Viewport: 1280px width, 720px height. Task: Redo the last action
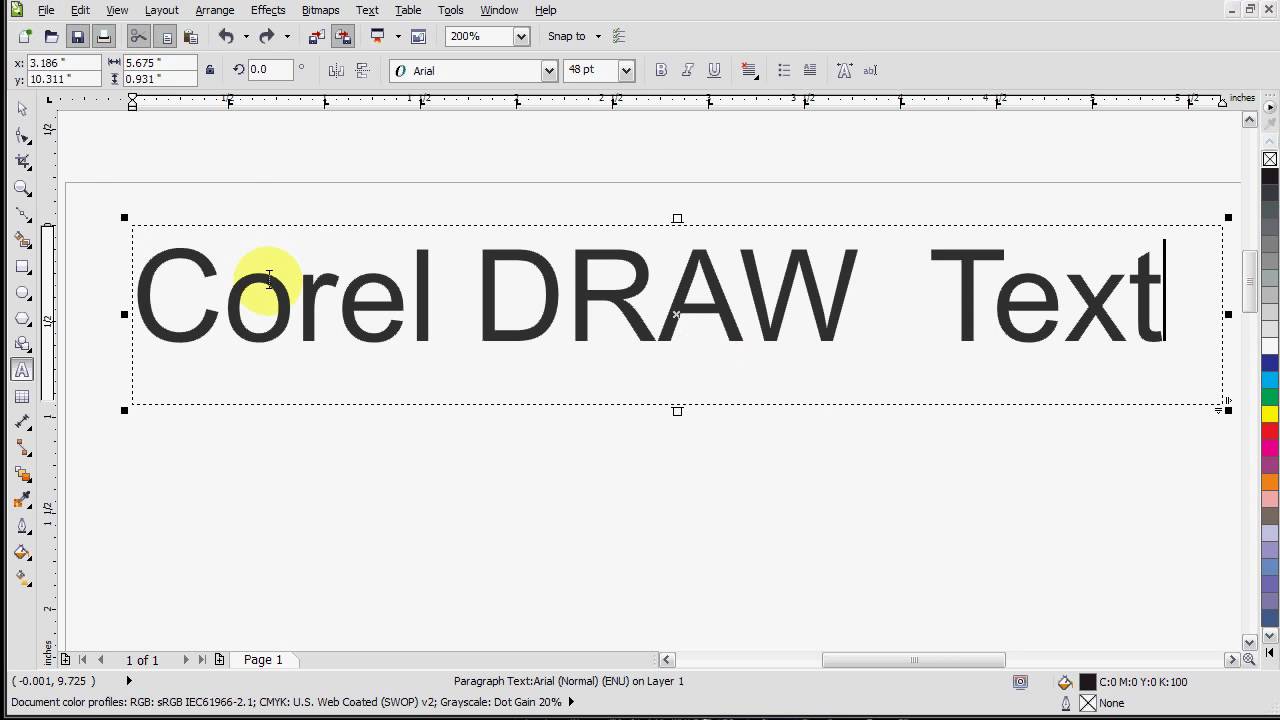click(x=266, y=37)
